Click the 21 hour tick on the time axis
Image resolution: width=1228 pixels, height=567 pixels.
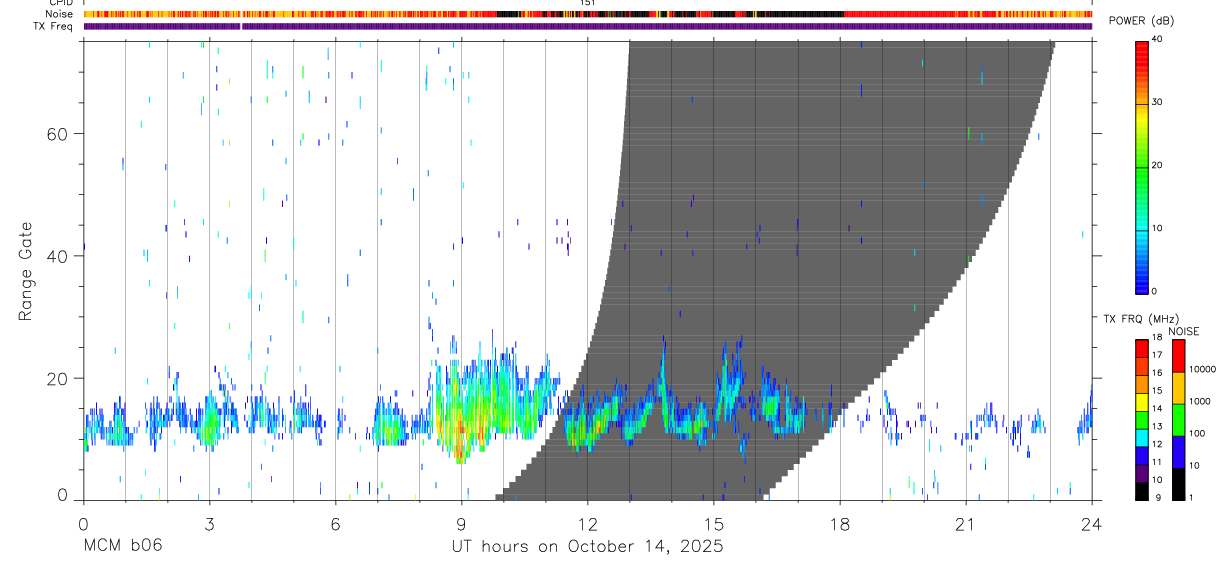[966, 524]
